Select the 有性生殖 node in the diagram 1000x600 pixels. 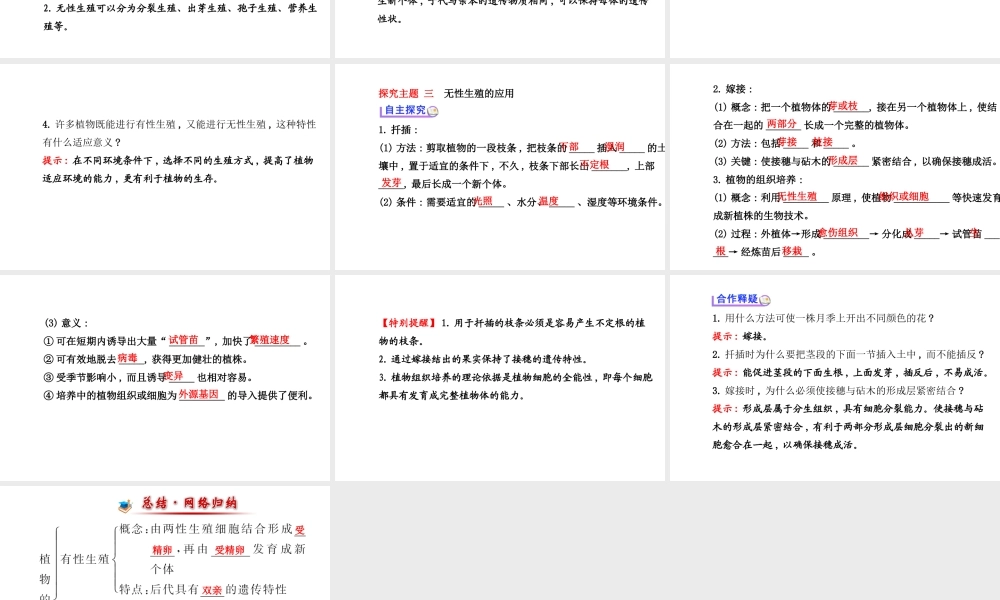coord(85,559)
